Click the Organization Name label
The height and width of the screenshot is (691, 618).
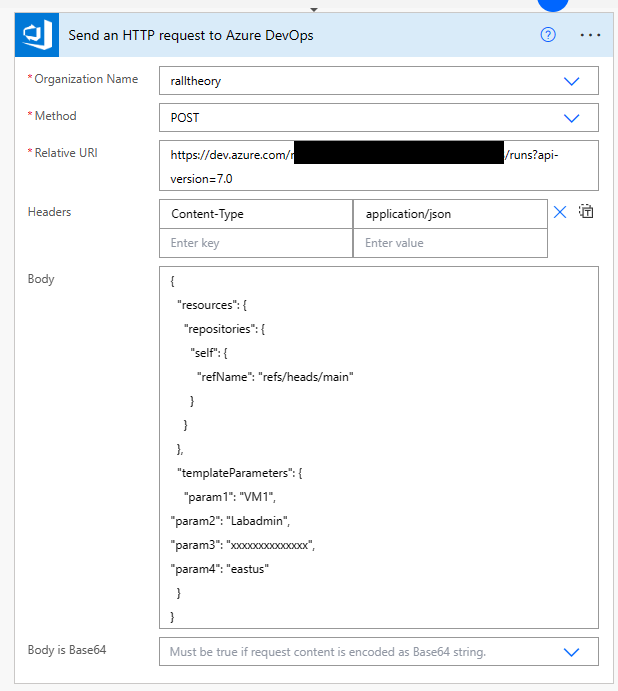point(86,79)
